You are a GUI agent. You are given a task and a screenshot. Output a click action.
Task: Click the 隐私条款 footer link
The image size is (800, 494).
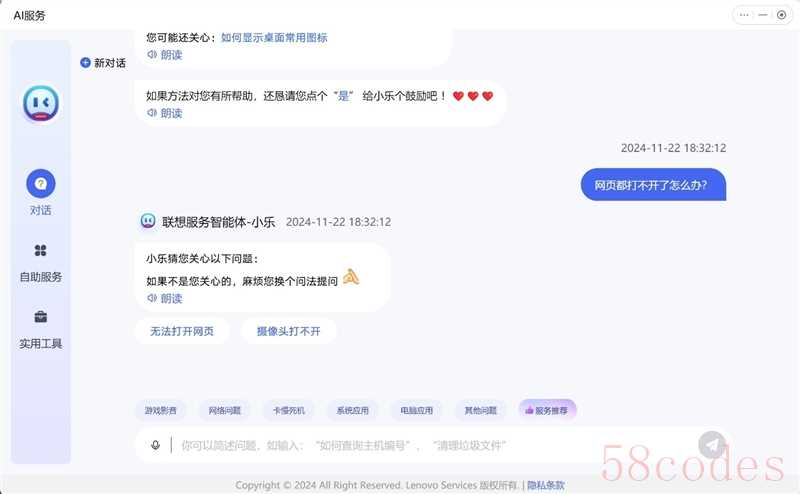tap(546, 485)
